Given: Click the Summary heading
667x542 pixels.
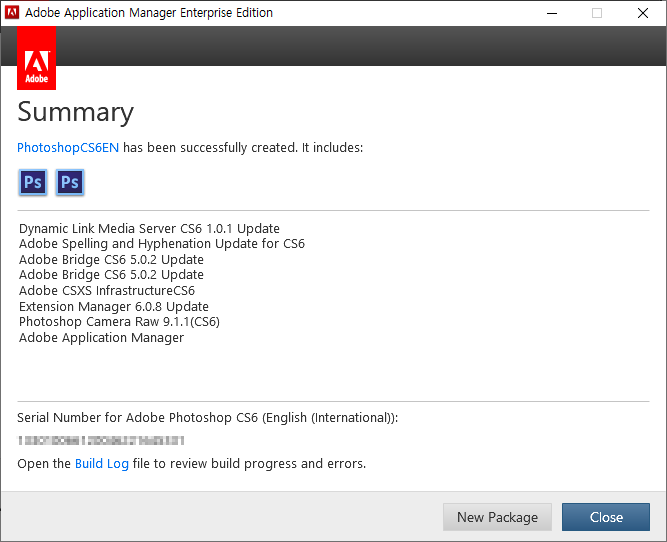Looking at the screenshot, I should click(76, 112).
